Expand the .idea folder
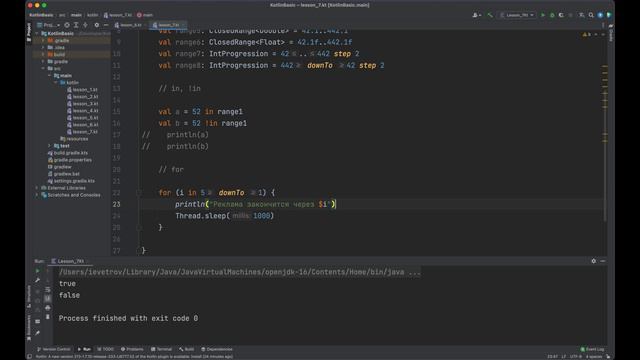This screenshot has height=360, width=640. click(x=43, y=47)
